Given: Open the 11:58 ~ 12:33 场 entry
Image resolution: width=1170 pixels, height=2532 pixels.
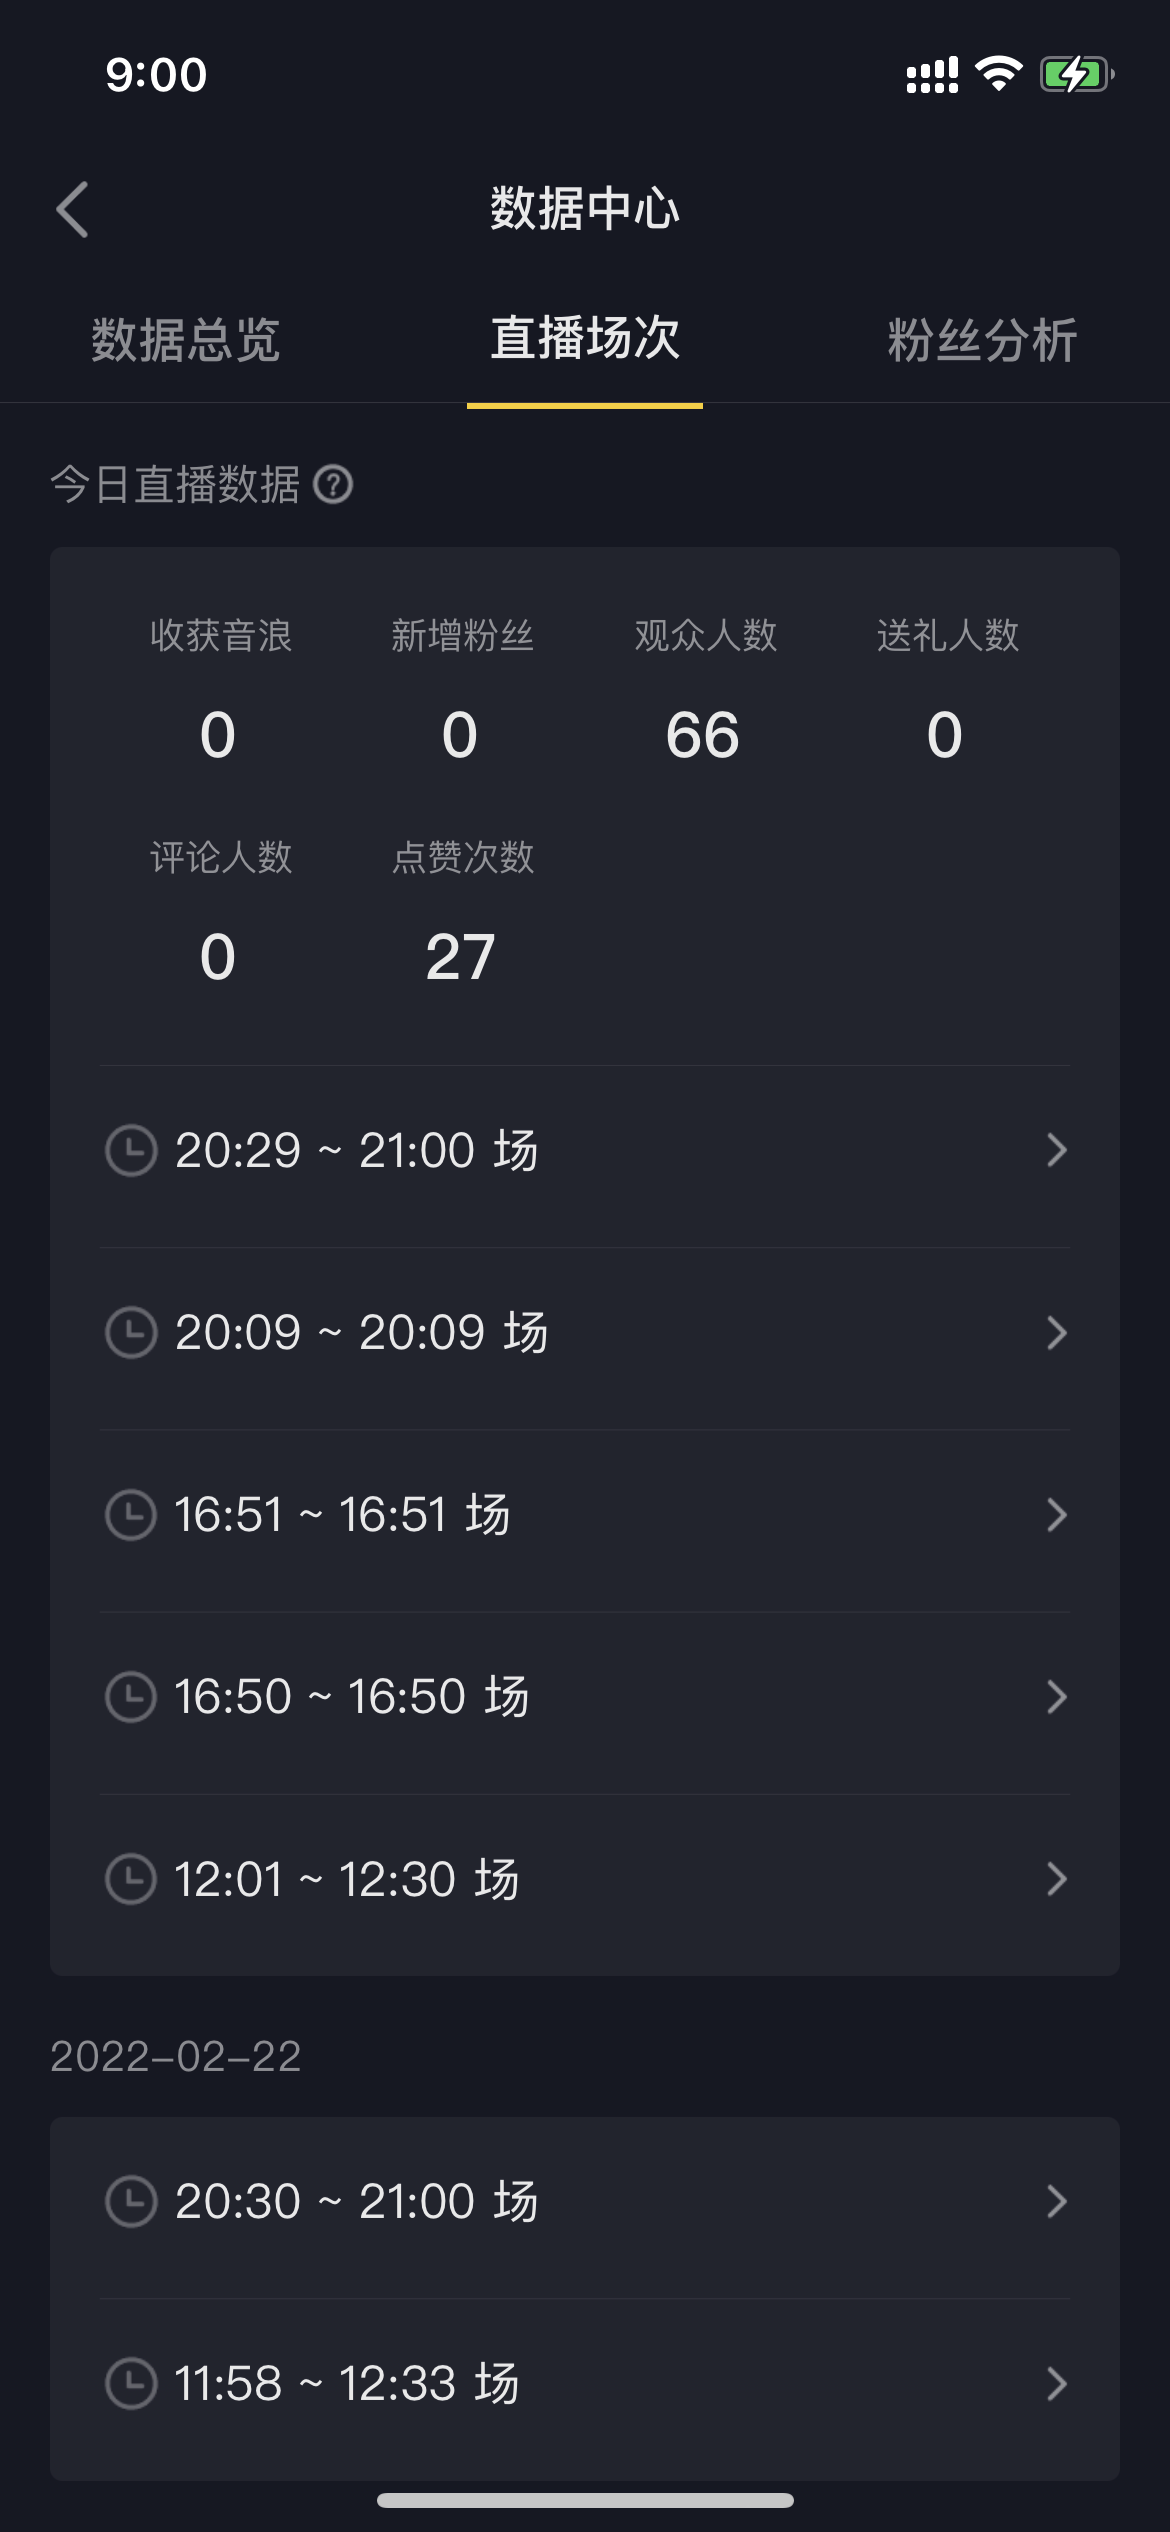Looking at the screenshot, I should pos(347,2383).
